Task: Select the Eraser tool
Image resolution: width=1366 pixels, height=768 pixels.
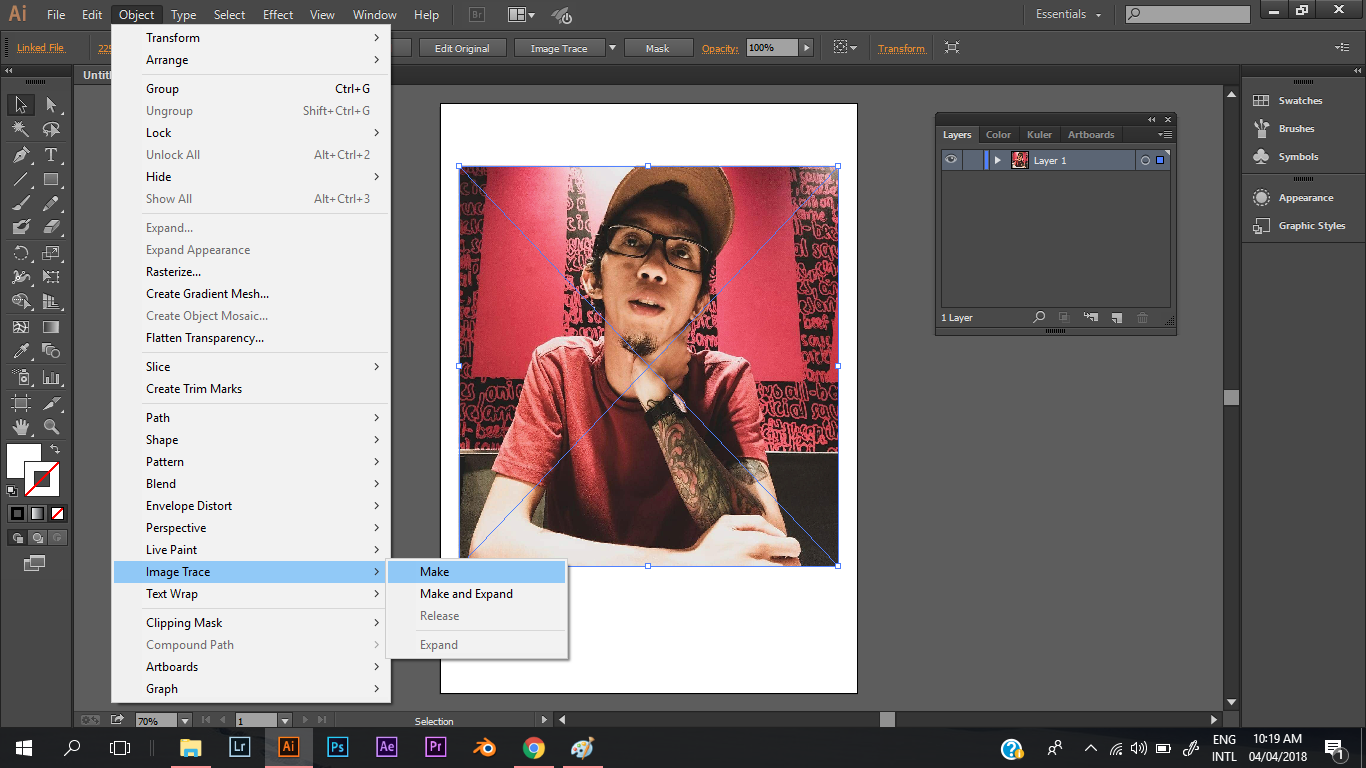Action: 51,227
